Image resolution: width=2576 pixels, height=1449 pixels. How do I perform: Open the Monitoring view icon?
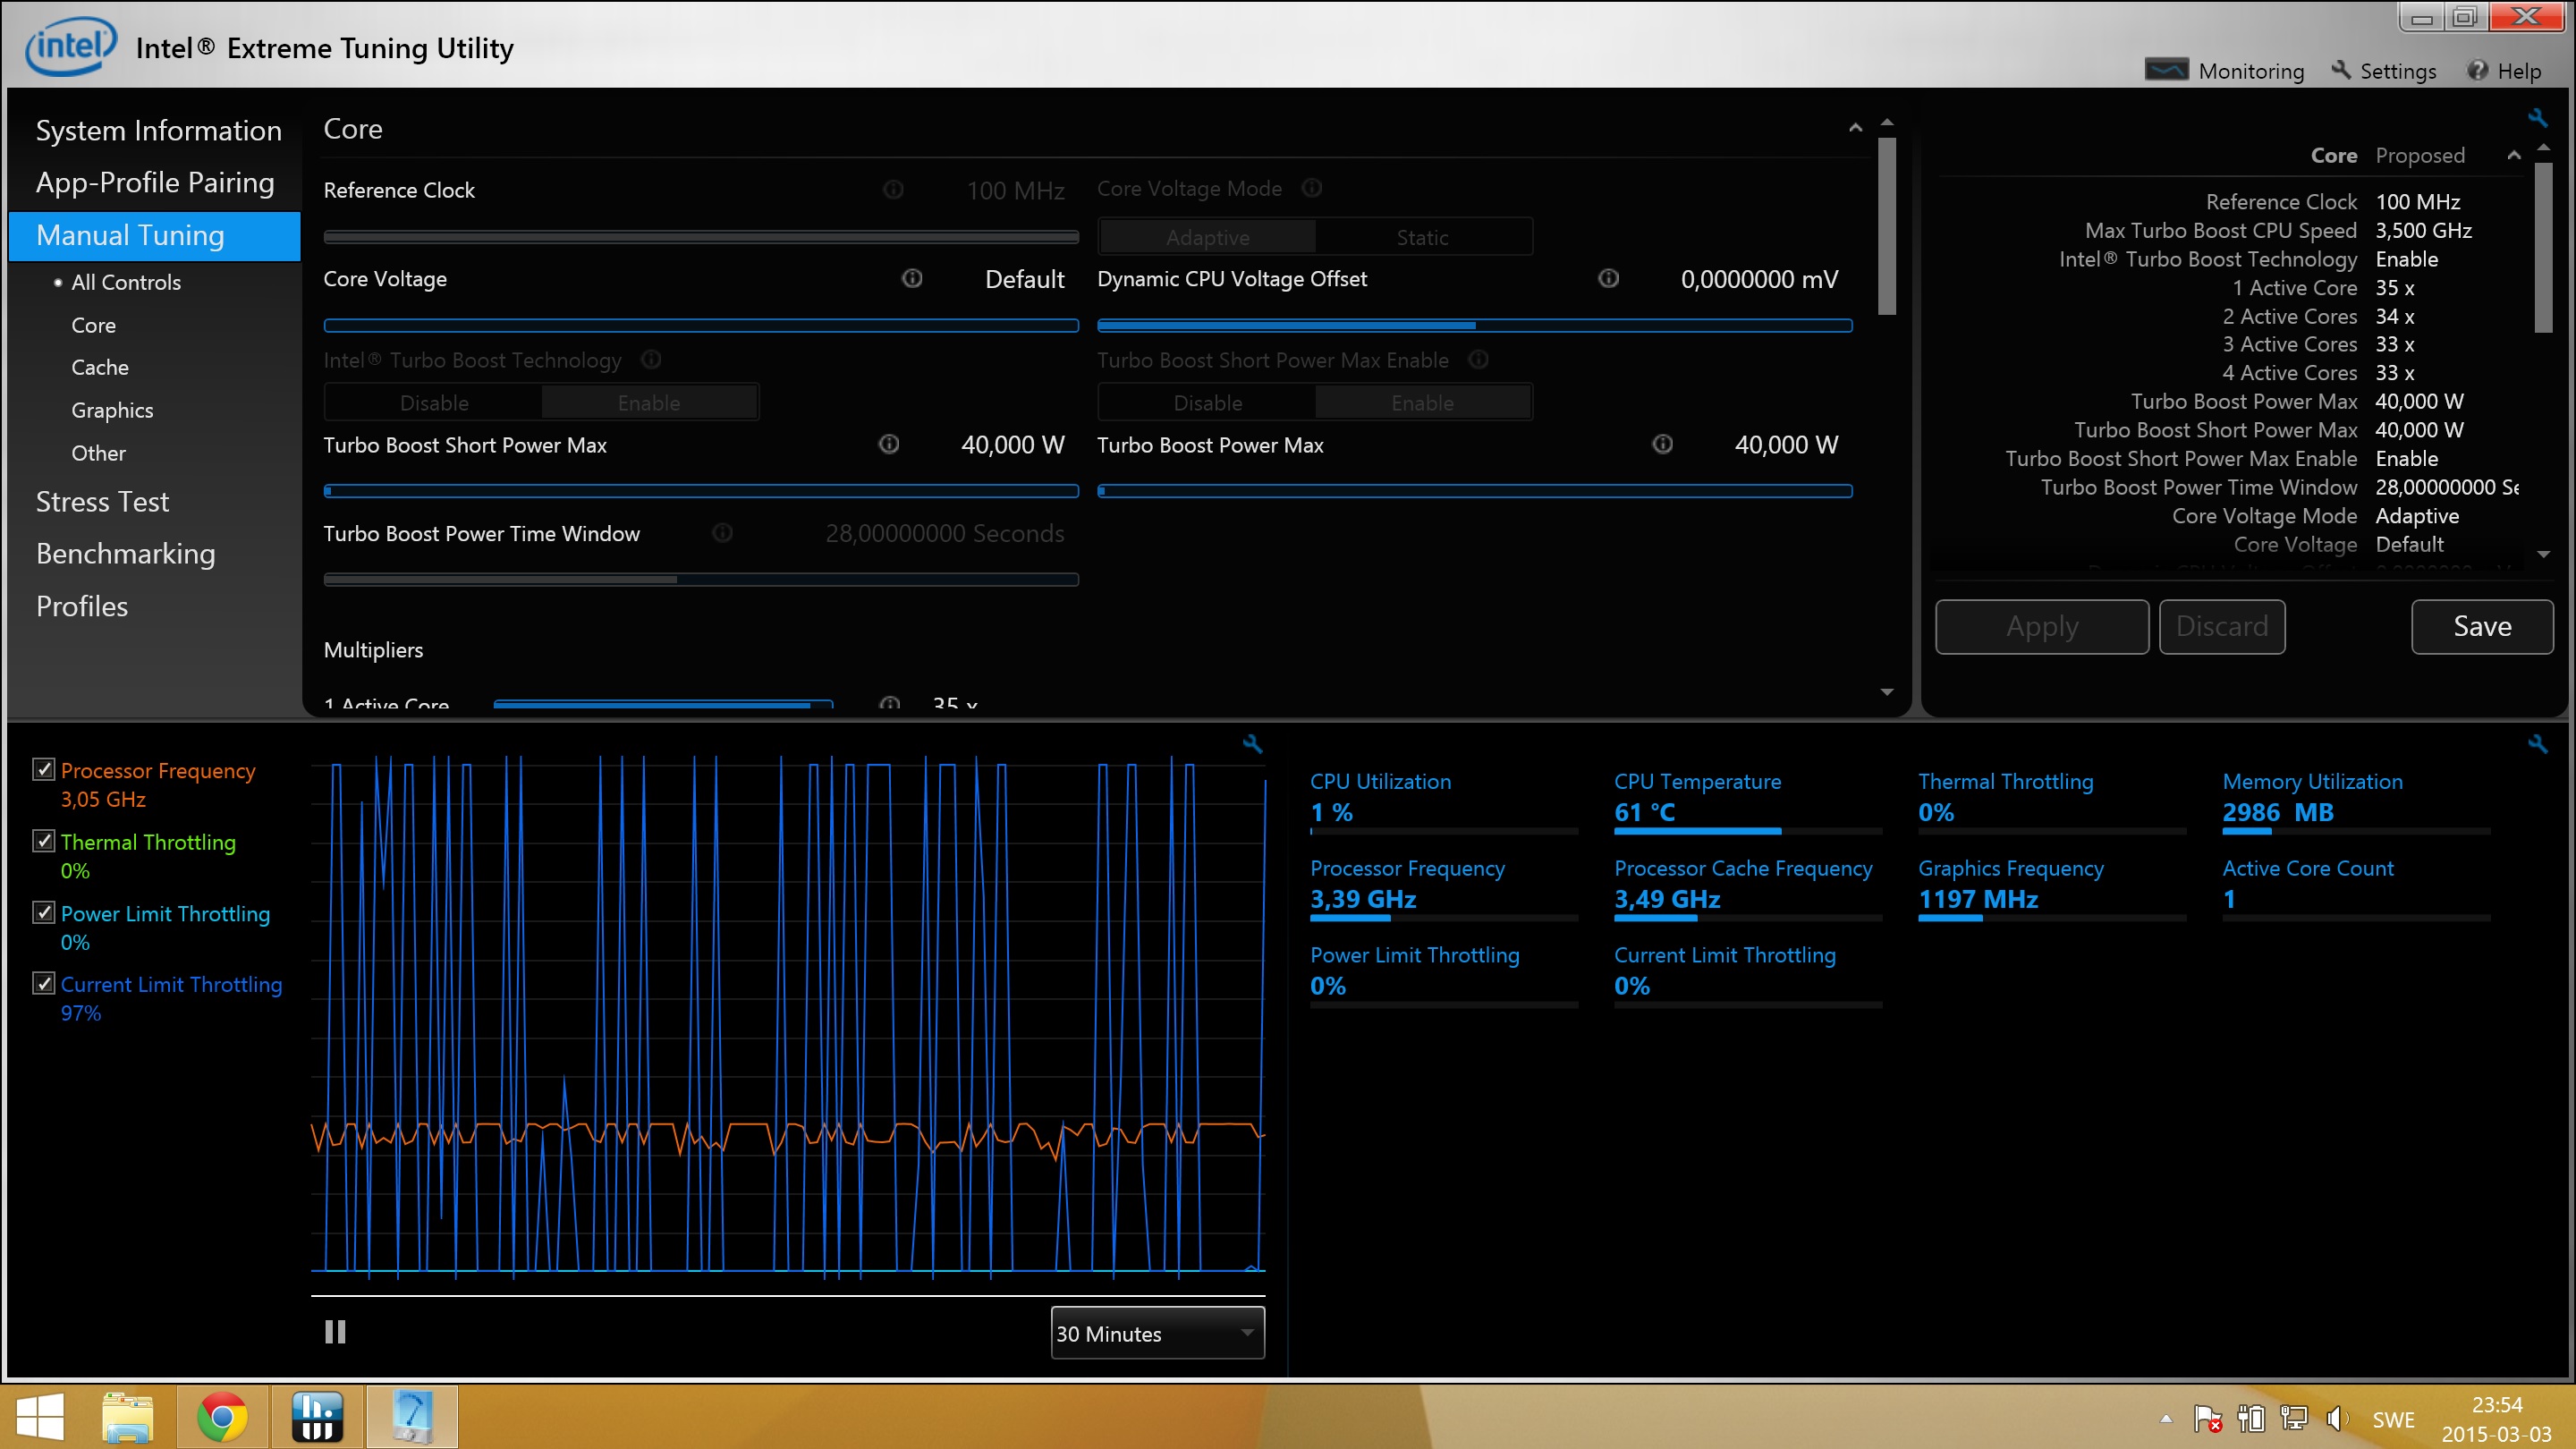(x=2166, y=70)
